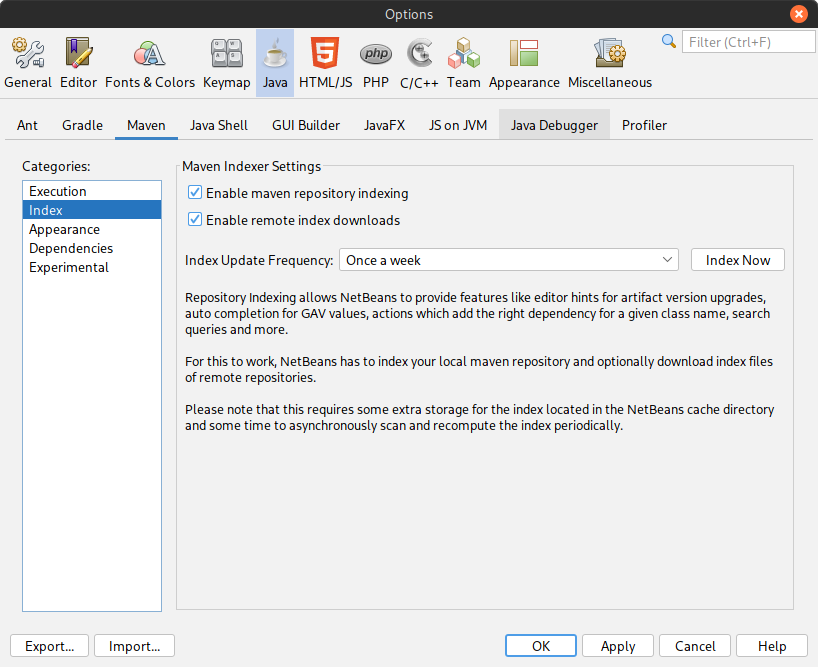
Task: Toggle Enable remote index downloads checkbox
Action: [x=195, y=220]
